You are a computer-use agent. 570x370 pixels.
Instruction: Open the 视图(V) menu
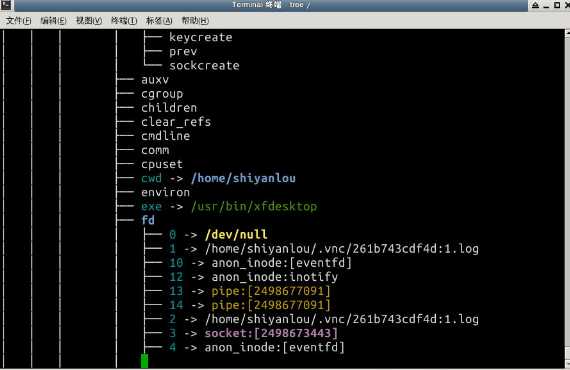click(x=89, y=20)
